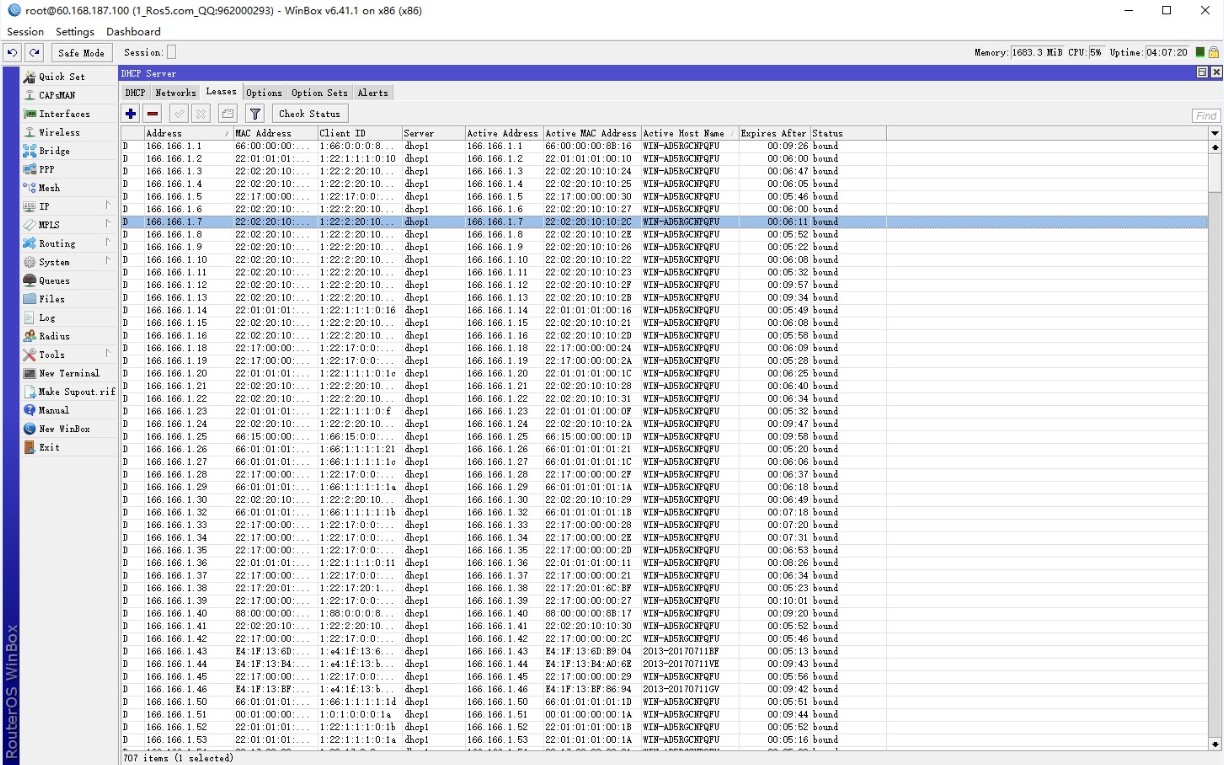
Task: Select the lease row 166.166.1.43
Action: click(664, 652)
